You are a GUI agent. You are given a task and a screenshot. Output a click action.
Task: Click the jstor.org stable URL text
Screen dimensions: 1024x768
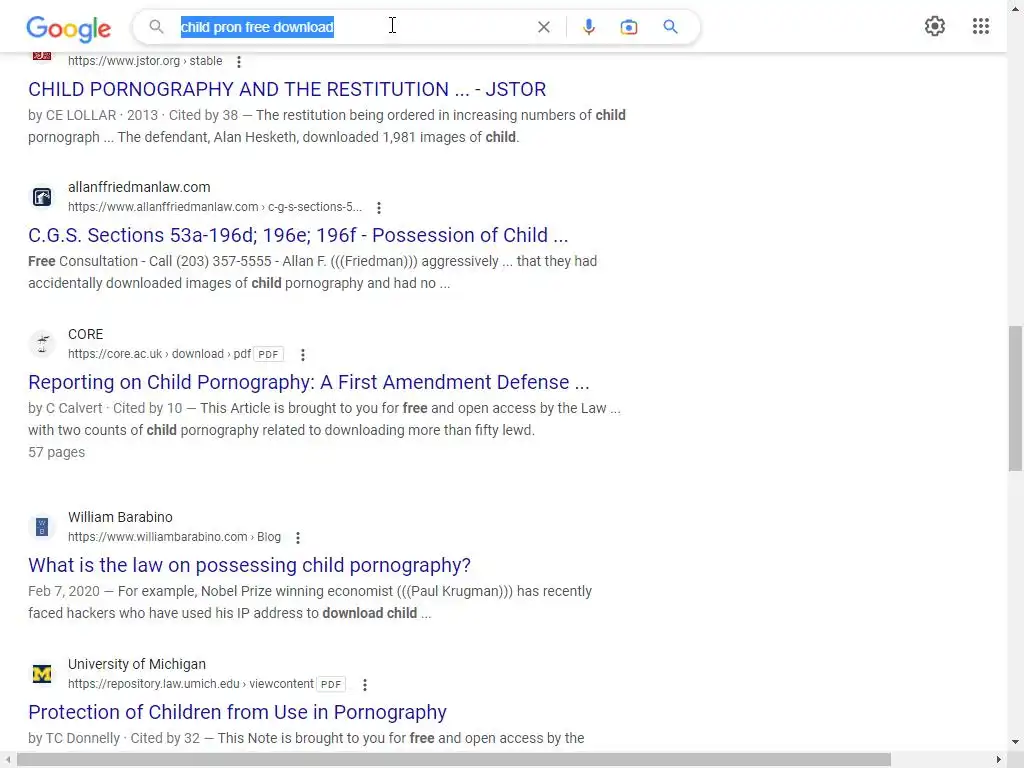coord(145,61)
